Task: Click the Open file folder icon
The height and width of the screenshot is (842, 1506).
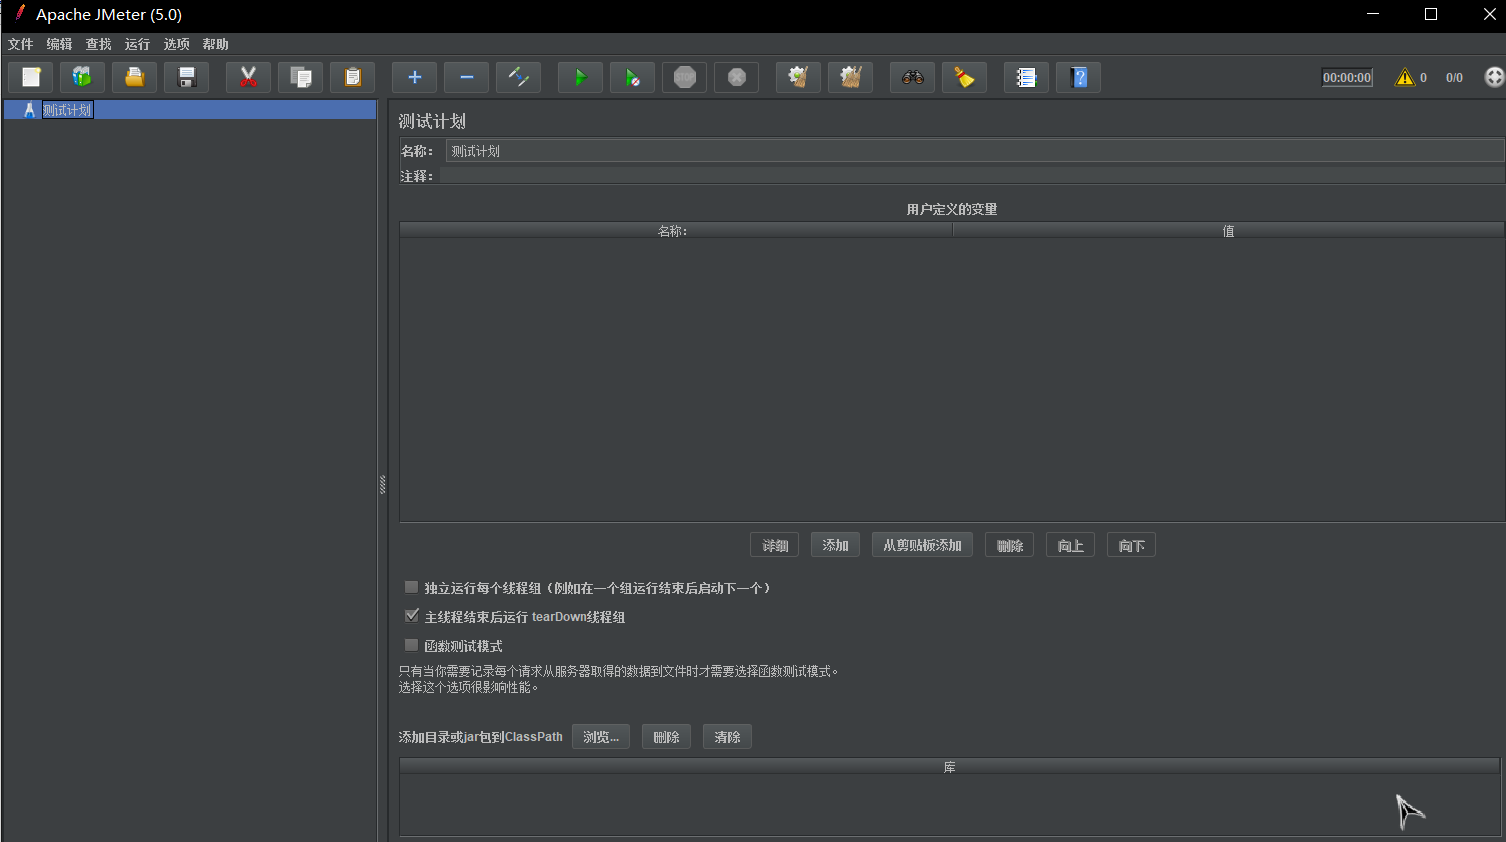Action: 135,77
